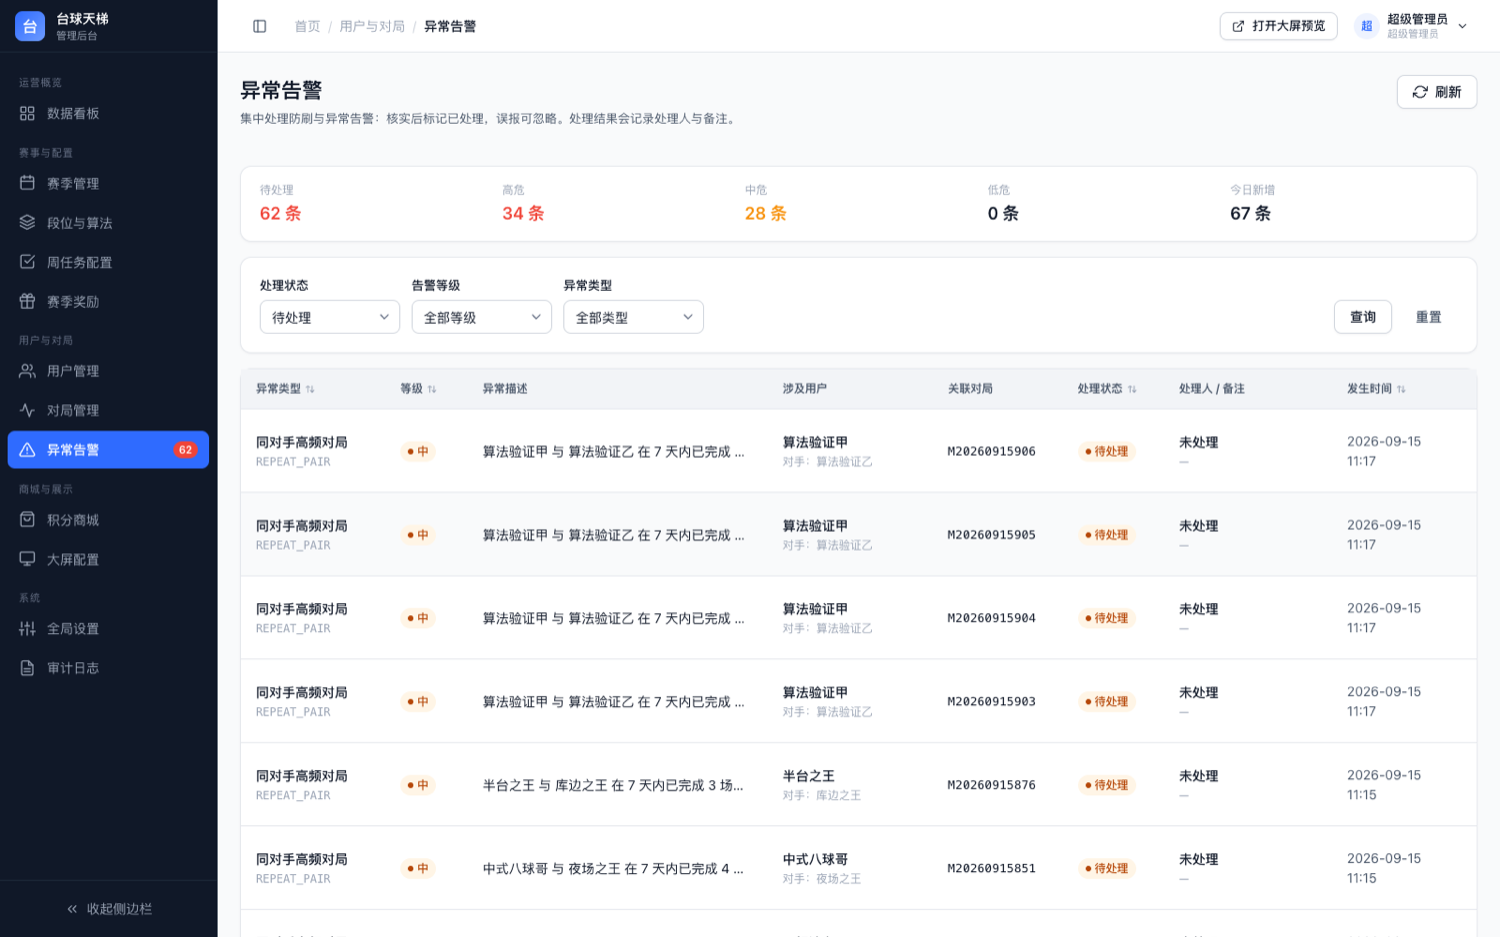Click the 超级管理员 avatar icon
The height and width of the screenshot is (937, 1500).
[1366, 26]
